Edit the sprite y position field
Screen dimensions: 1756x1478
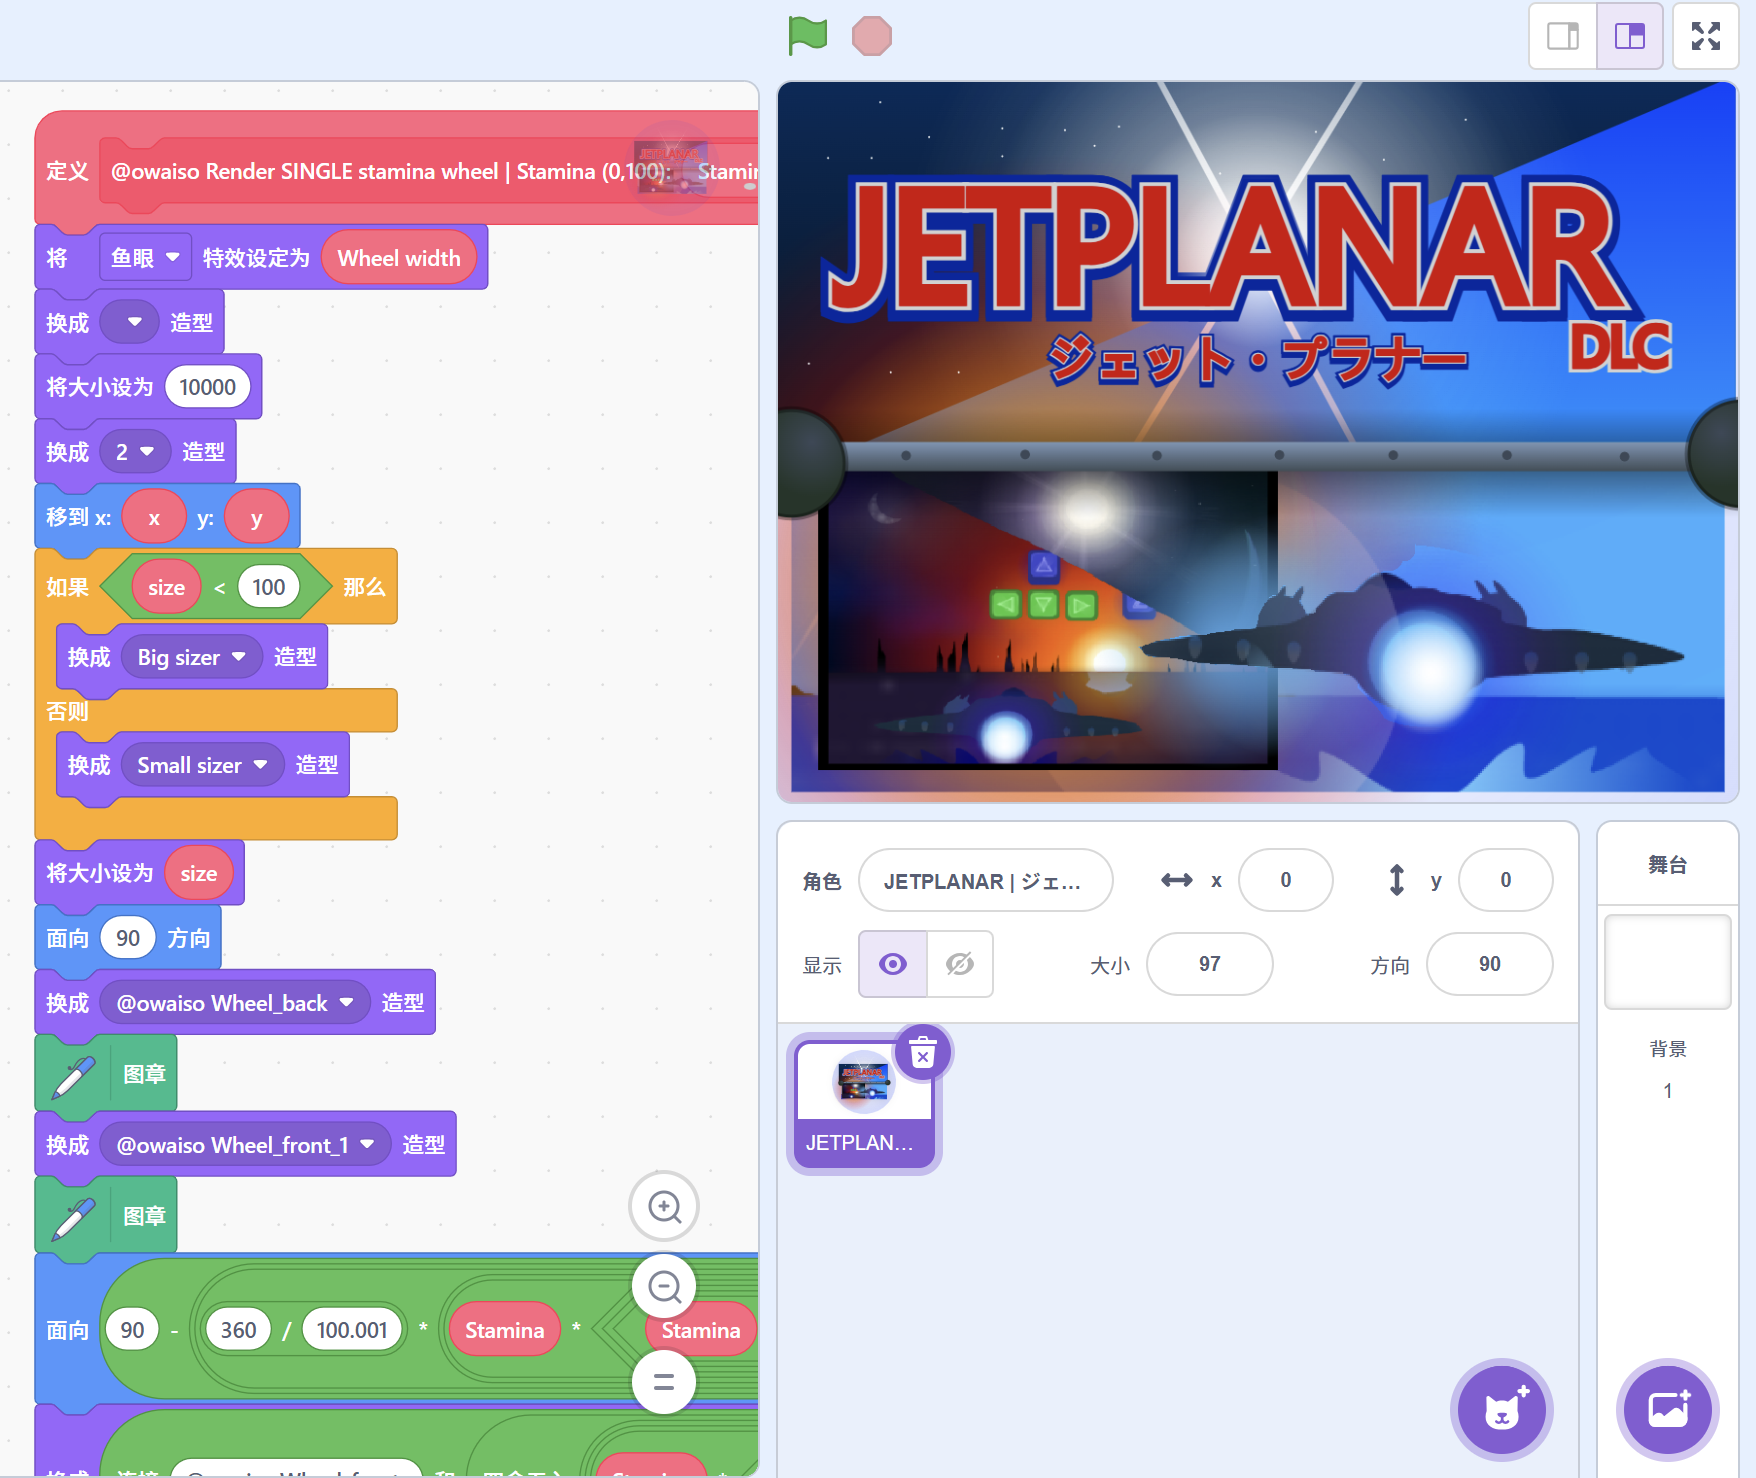[1505, 880]
